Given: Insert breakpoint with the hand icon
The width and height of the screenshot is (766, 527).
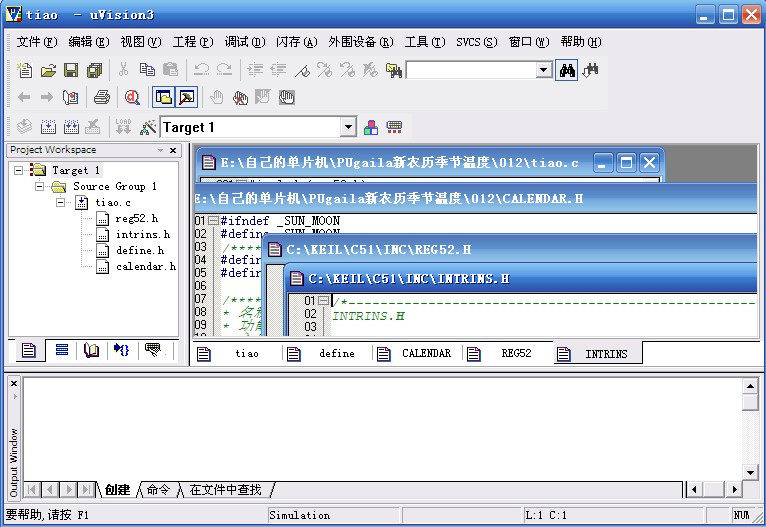Looking at the screenshot, I should coord(216,97).
